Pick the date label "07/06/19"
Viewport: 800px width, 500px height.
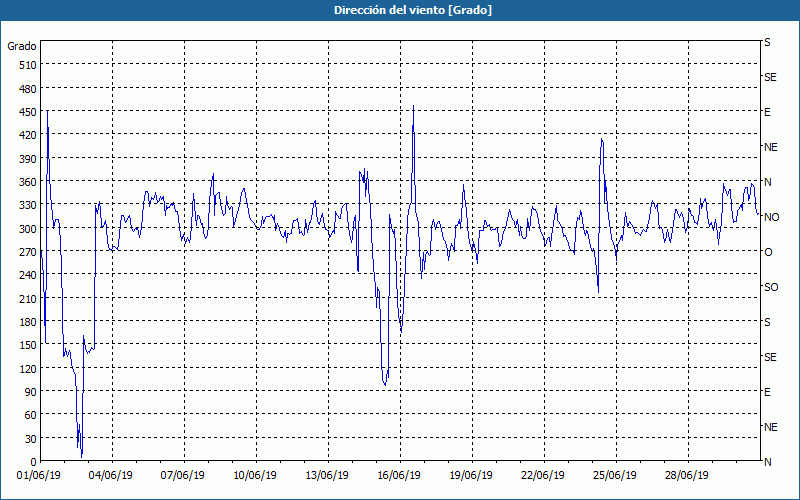tap(183, 476)
